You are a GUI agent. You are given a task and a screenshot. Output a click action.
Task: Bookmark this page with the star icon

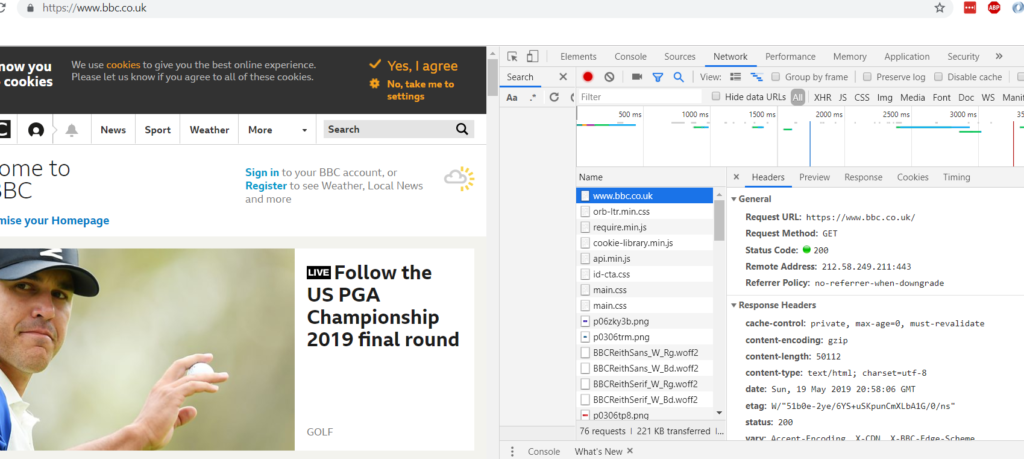point(939,8)
